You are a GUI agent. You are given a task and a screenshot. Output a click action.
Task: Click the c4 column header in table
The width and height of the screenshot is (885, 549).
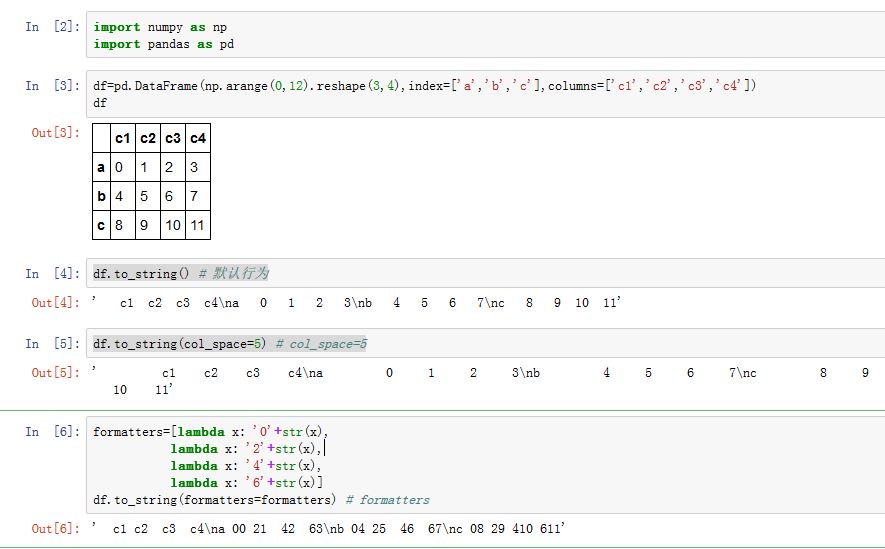[197, 138]
